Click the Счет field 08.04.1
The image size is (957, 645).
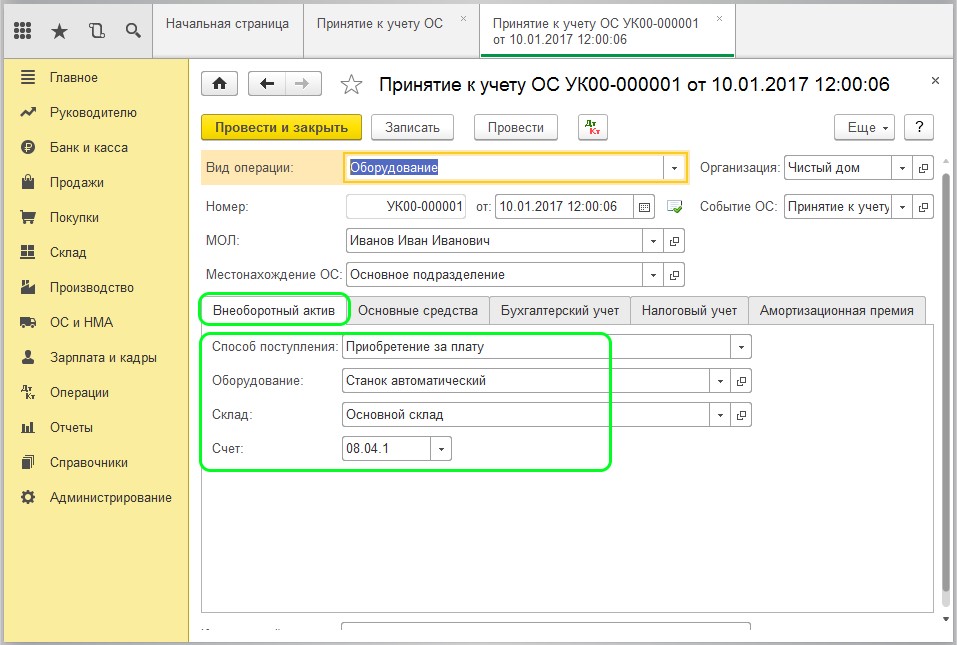[387, 449]
